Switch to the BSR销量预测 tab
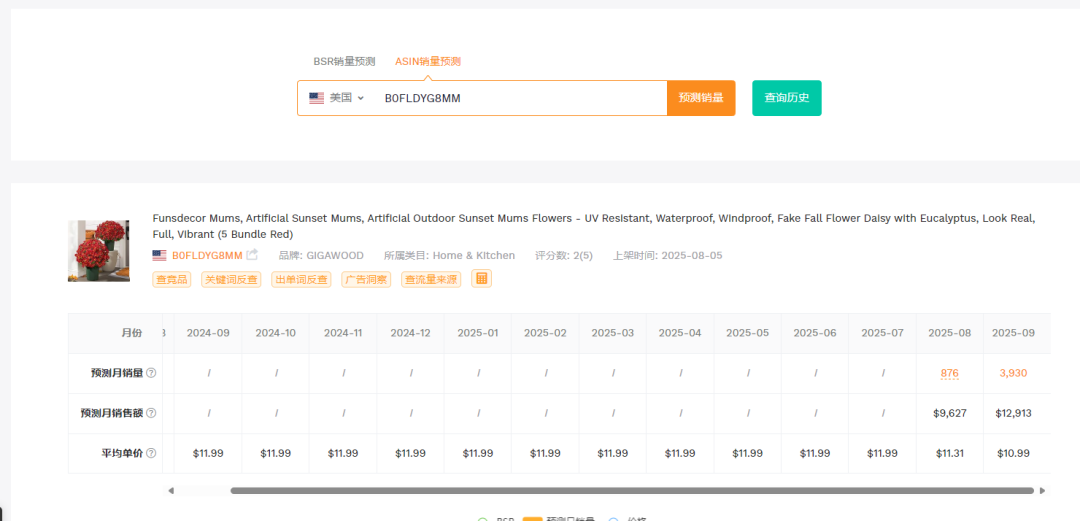The height and width of the screenshot is (521, 1080). point(344,61)
